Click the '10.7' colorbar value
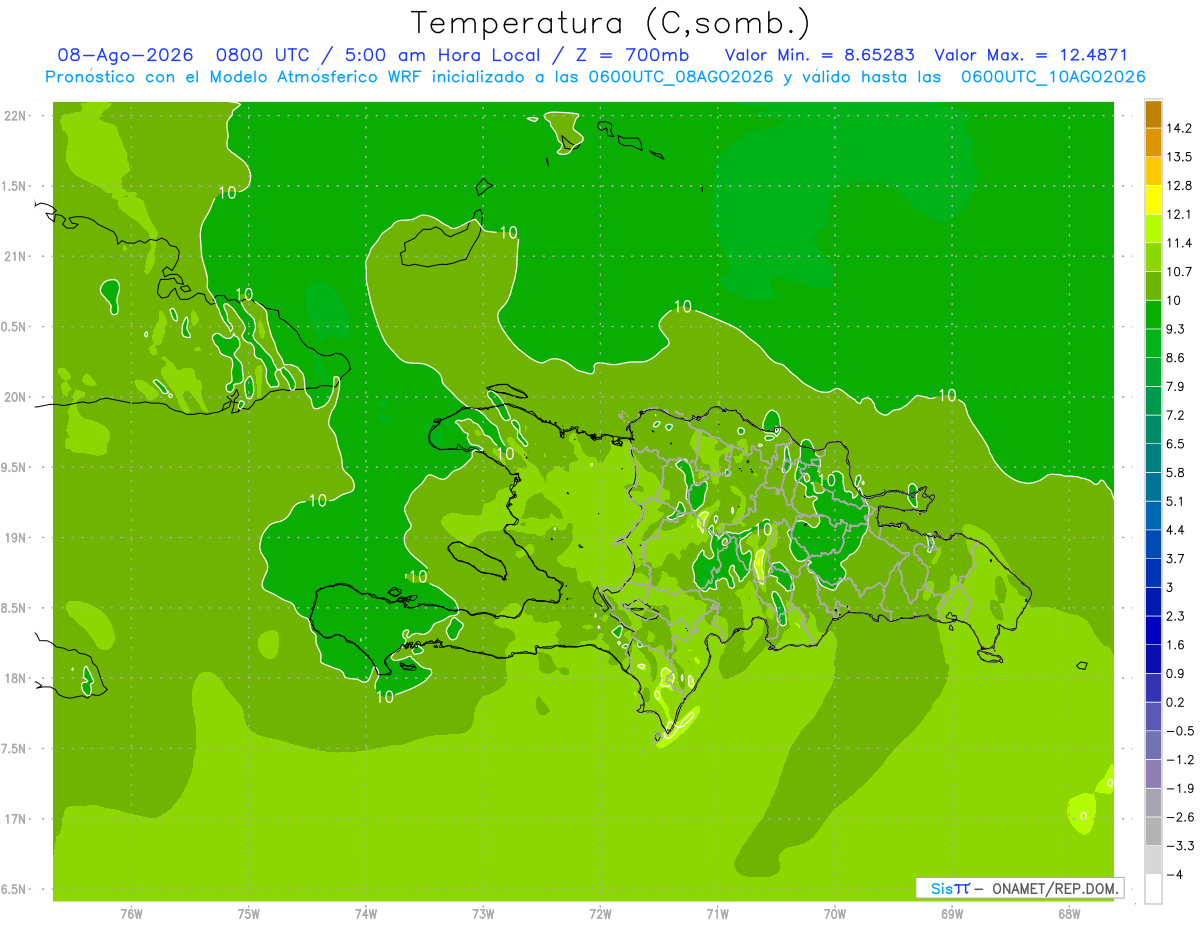The image size is (1200, 927). tap(1180, 271)
